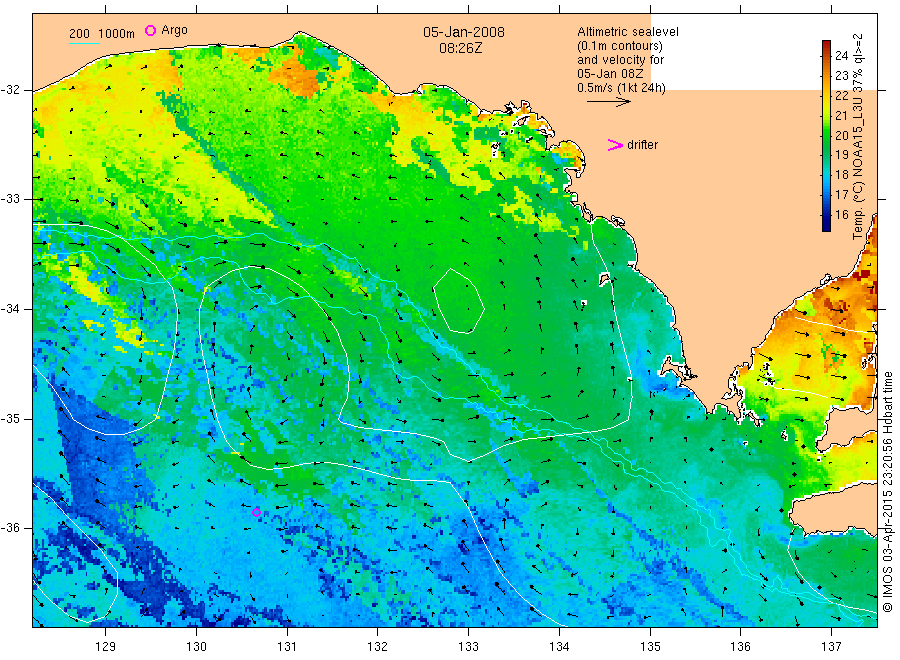
Task: Click the cyan depth contour legend line
Action: 84,43
